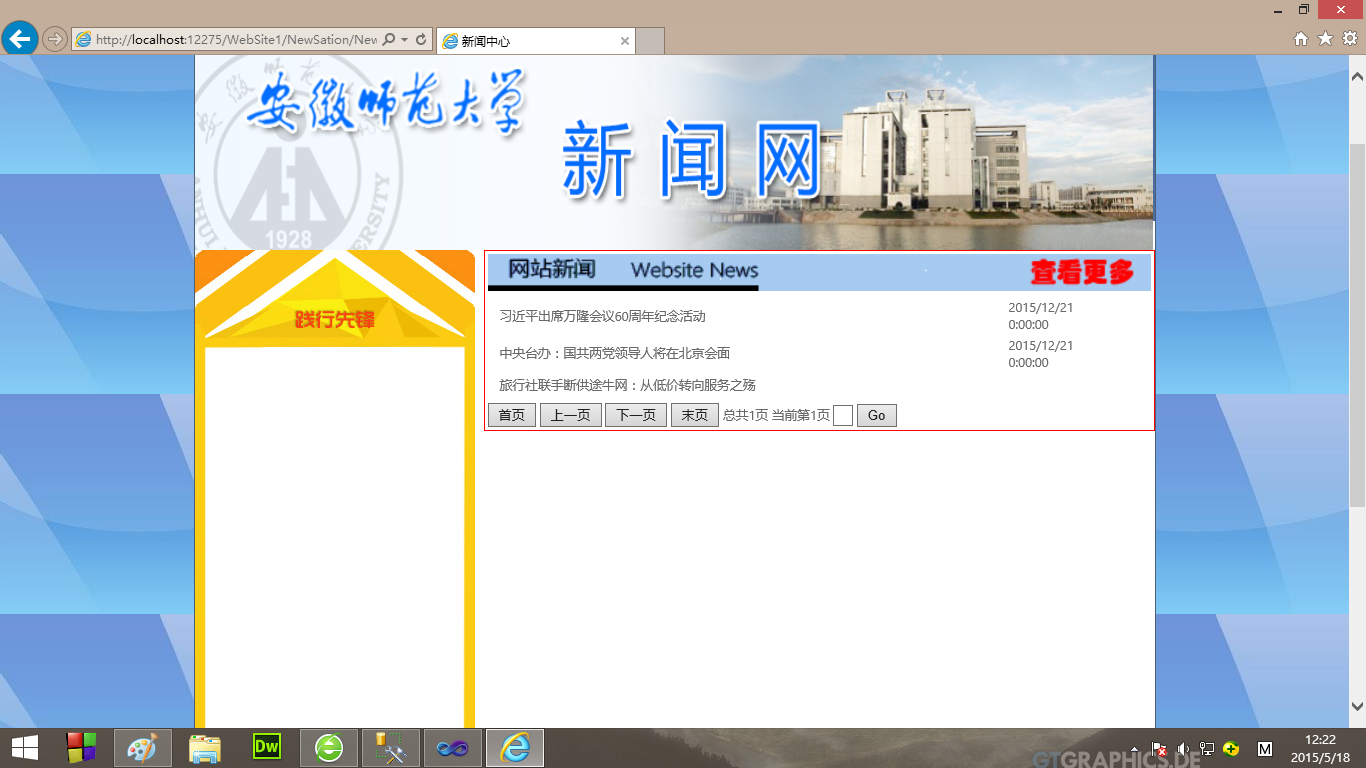Open the Visual Studio infinity icon

pos(453,747)
